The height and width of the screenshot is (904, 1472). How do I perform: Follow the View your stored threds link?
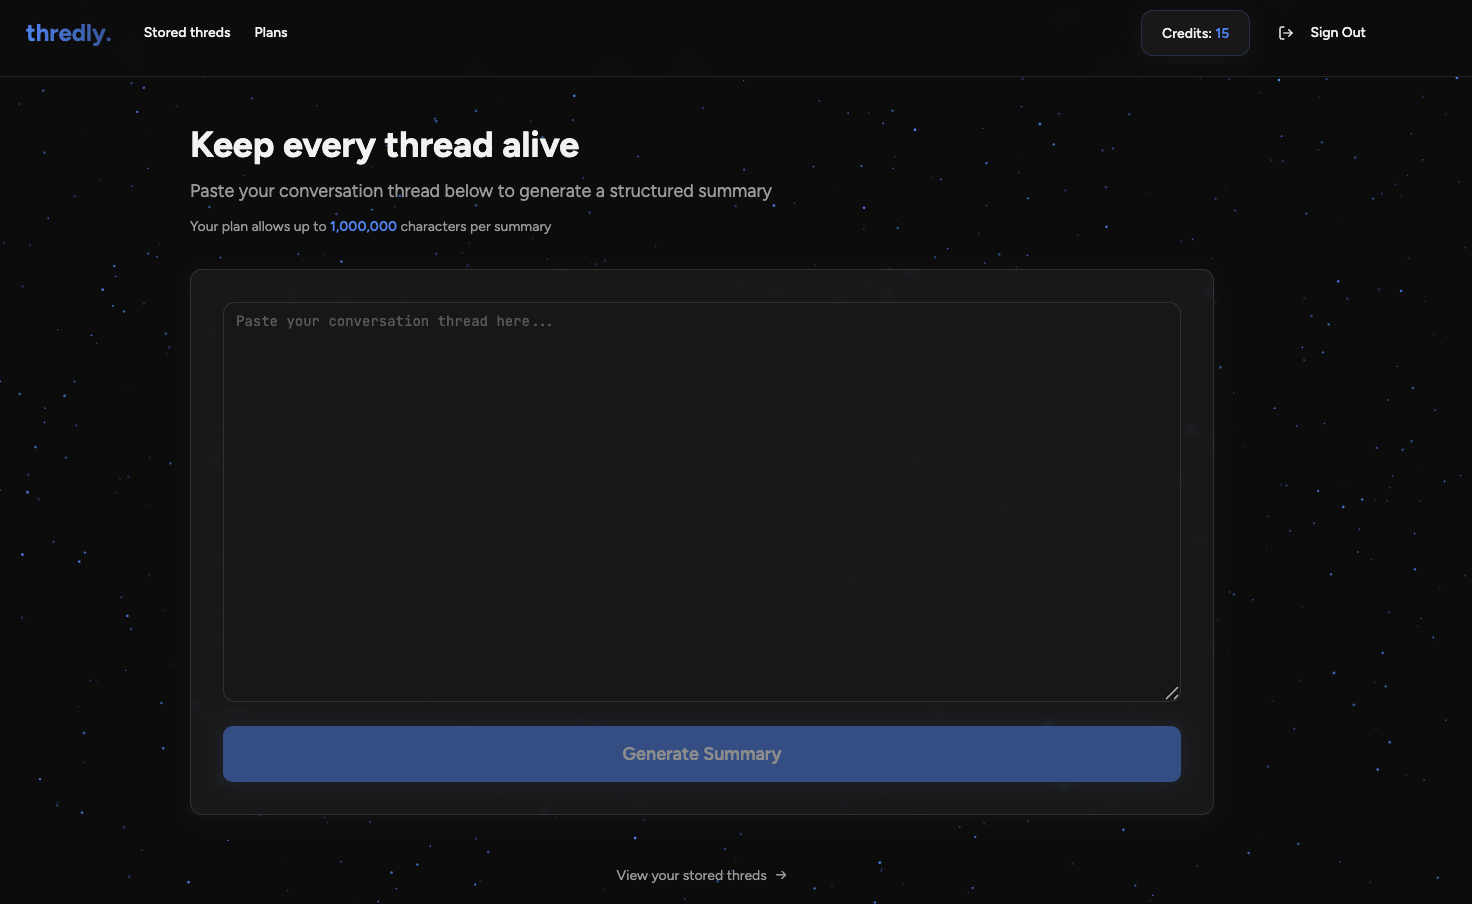pos(691,875)
